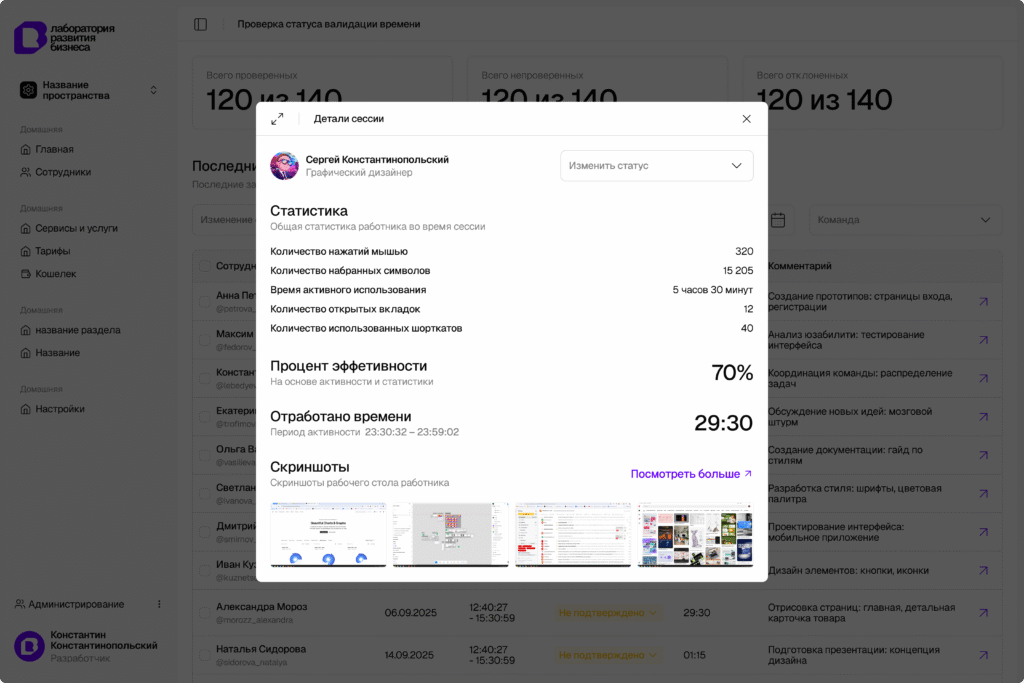This screenshot has width=1024, height=683.
Task: Open arrow link for Создание прототипов row
Action: click(x=983, y=301)
